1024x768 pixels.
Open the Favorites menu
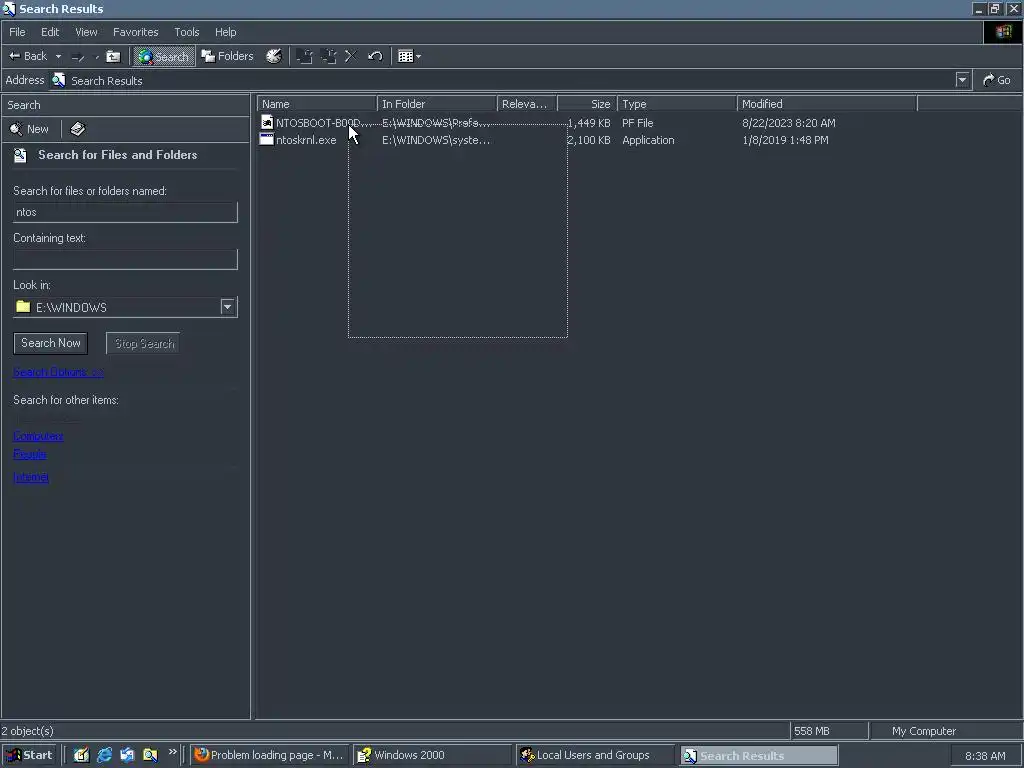click(135, 32)
